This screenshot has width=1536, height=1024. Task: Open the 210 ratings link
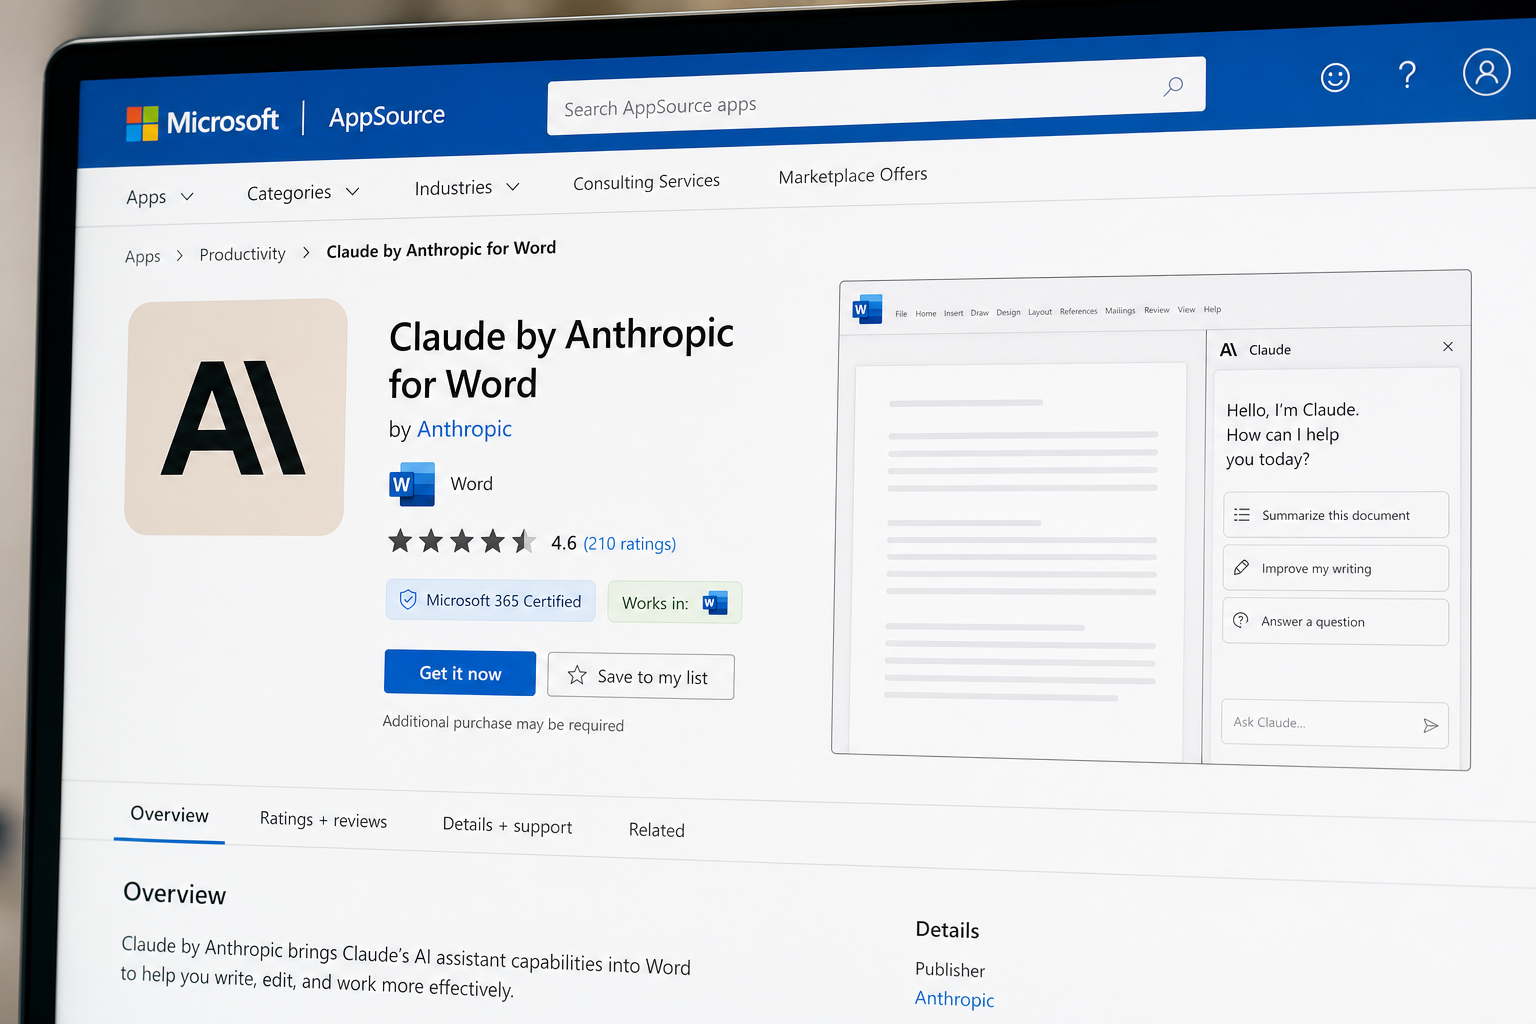click(629, 543)
